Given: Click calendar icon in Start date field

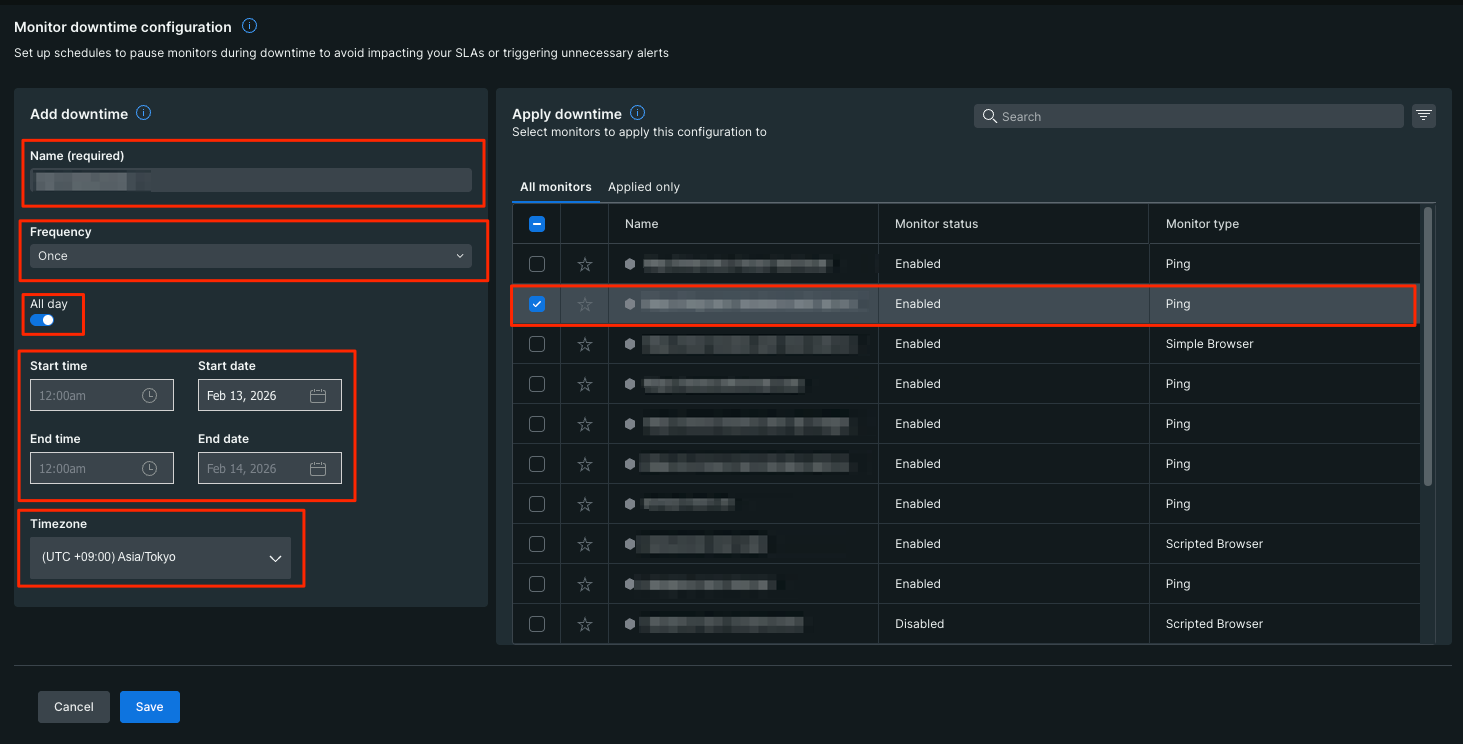Looking at the screenshot, I should pyautogui.click(x=318, y=396).
